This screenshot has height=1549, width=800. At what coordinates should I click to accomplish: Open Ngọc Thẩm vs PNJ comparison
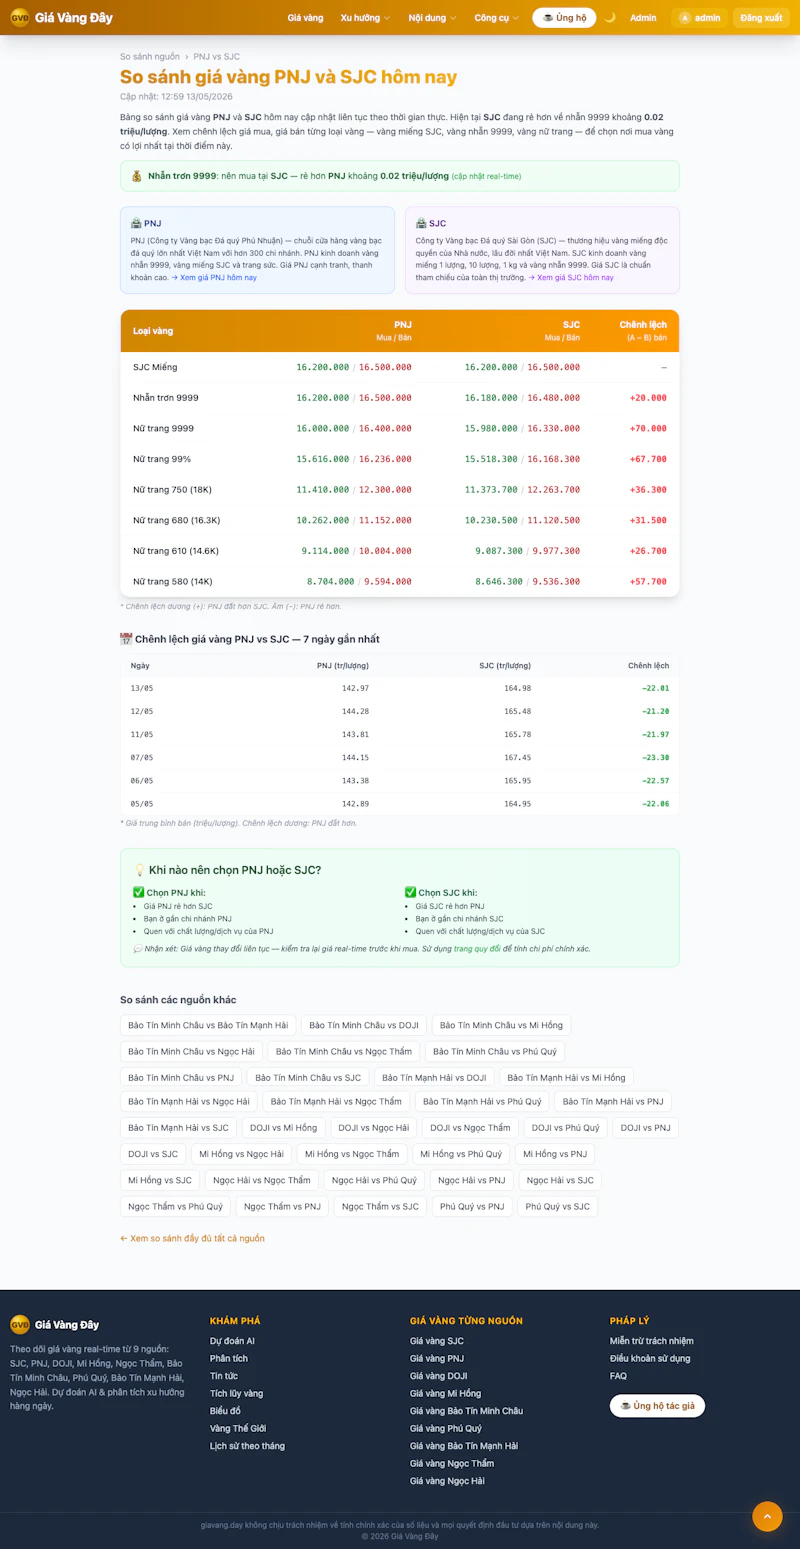[282, 1206]
